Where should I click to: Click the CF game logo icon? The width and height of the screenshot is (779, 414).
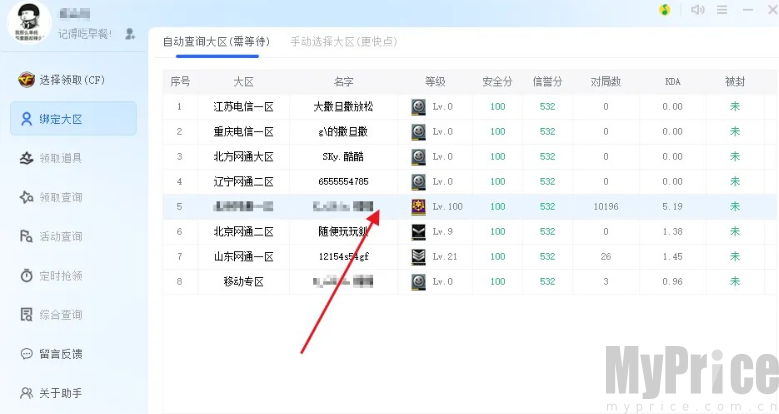[26, 80]
